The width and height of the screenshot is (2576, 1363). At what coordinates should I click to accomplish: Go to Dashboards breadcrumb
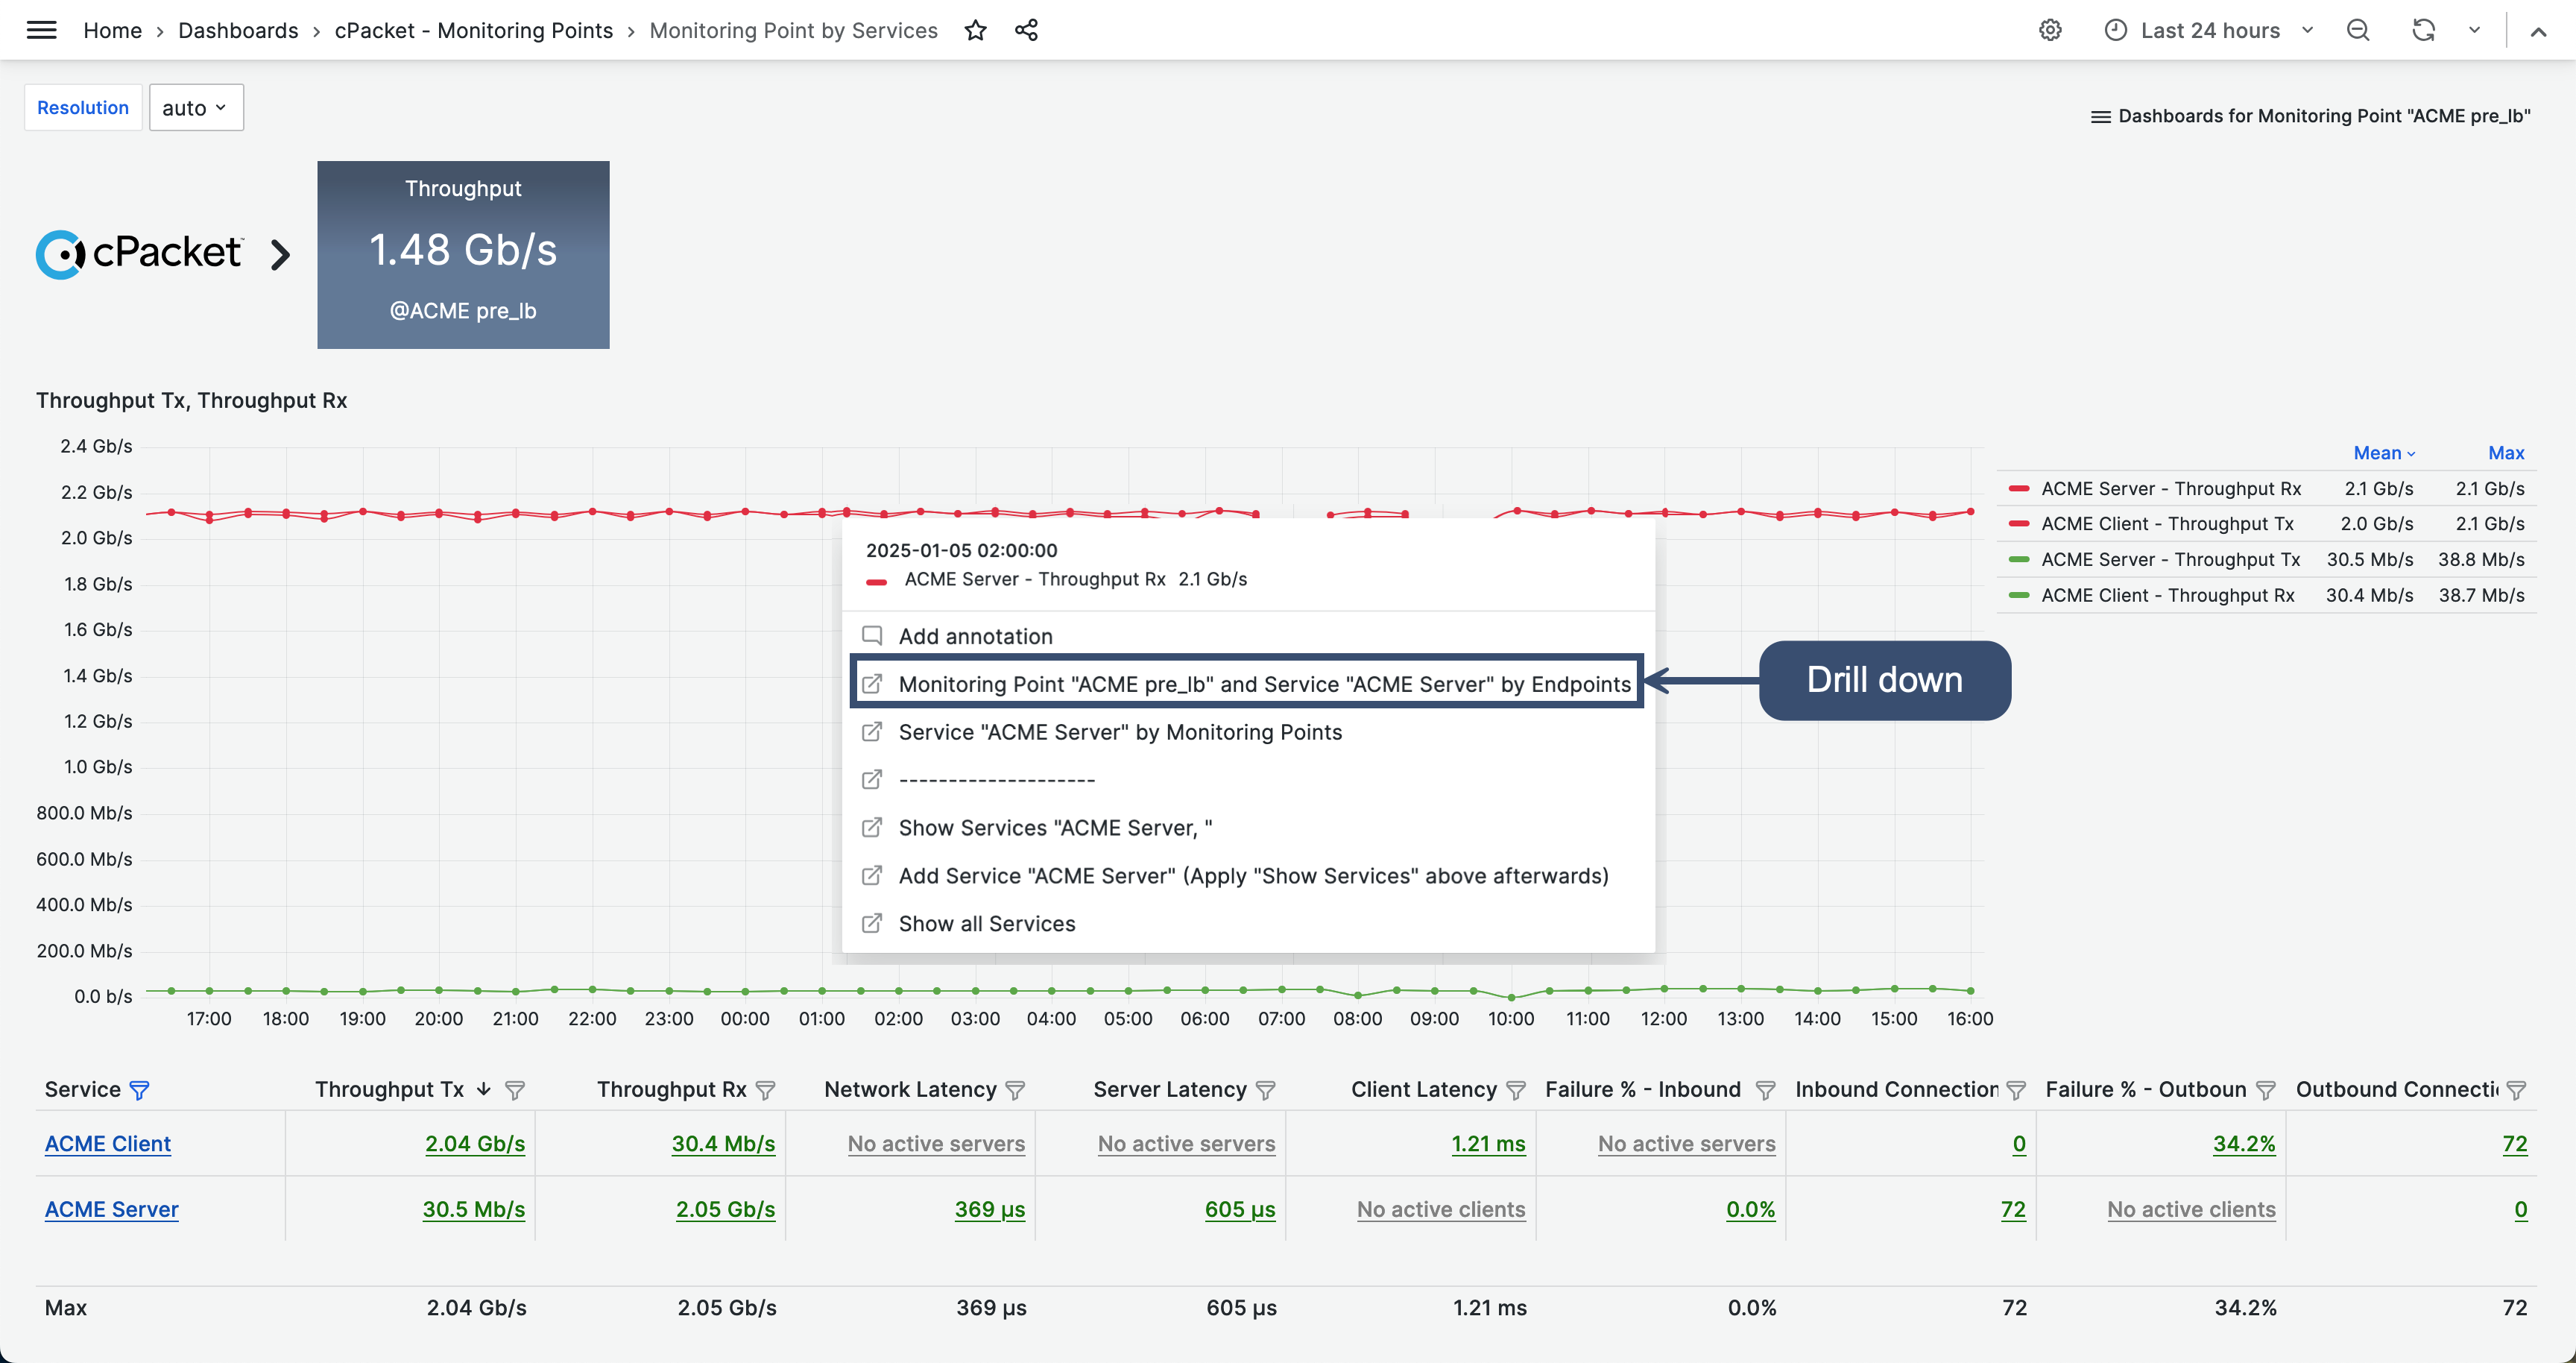coord(238,30)
